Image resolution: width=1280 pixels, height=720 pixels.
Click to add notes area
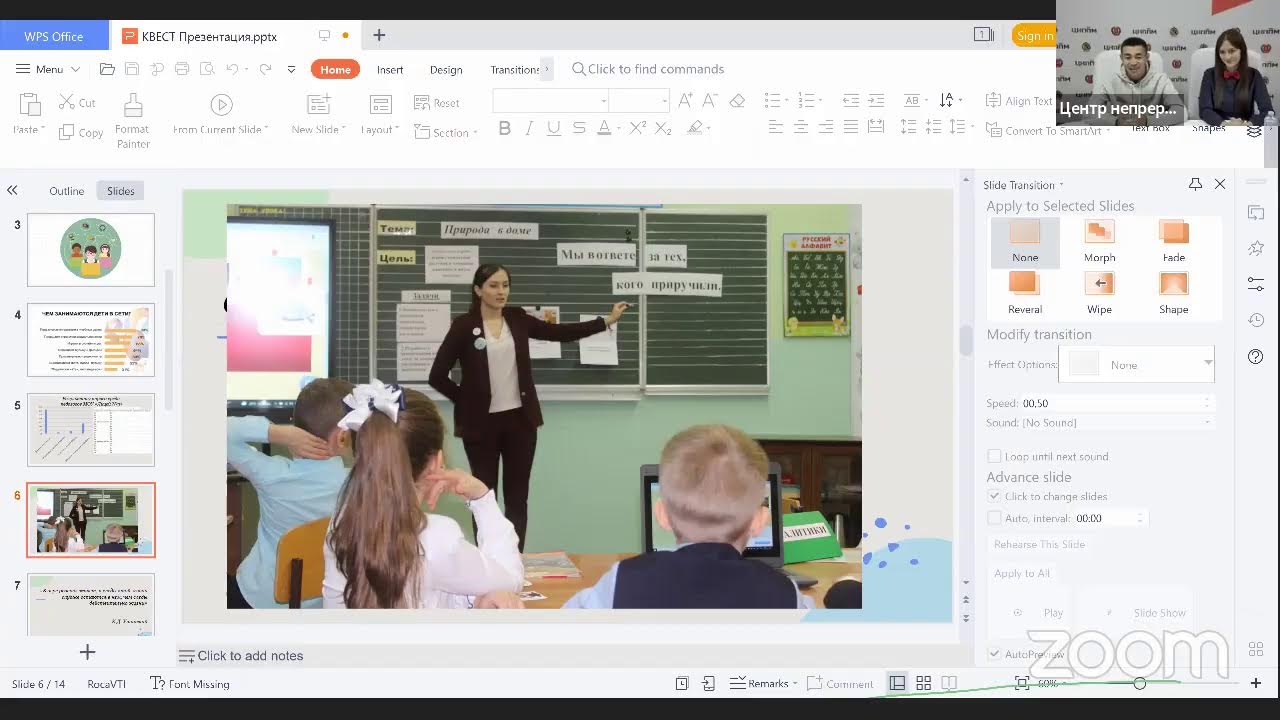pyautogui.click(x=250, y=655)
